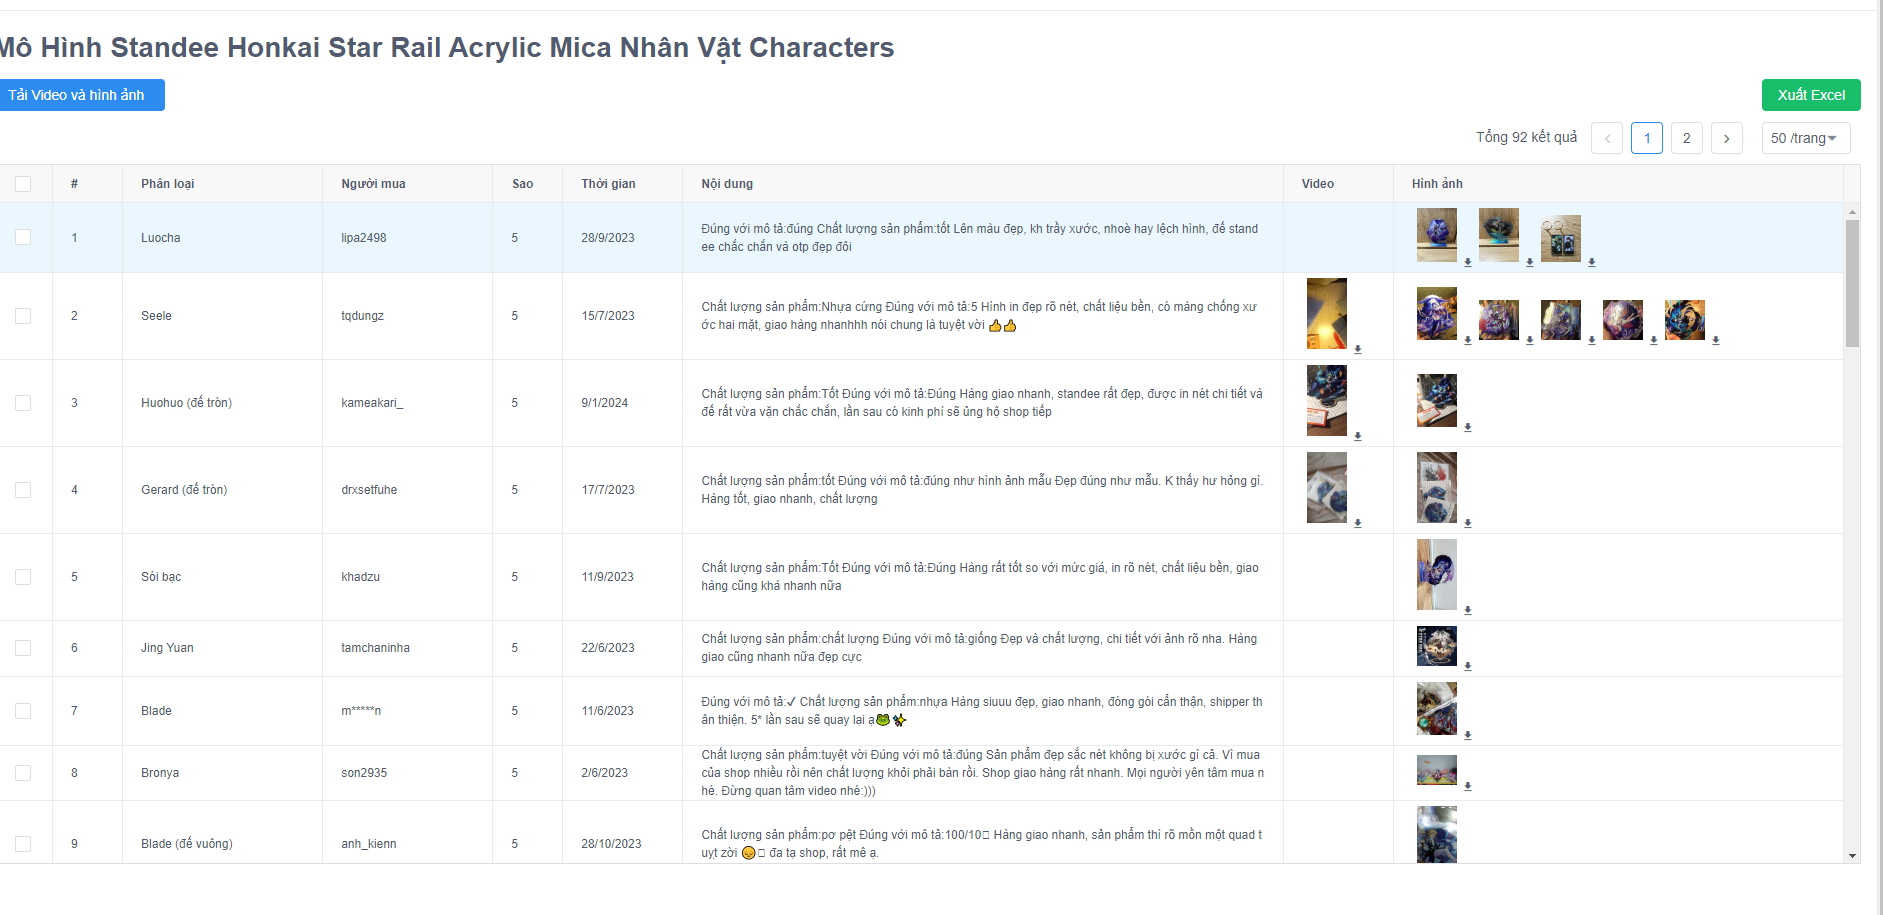Click buyer name tamchaninha
Viewport: 1883px width, 915px height.
(375, 648)
